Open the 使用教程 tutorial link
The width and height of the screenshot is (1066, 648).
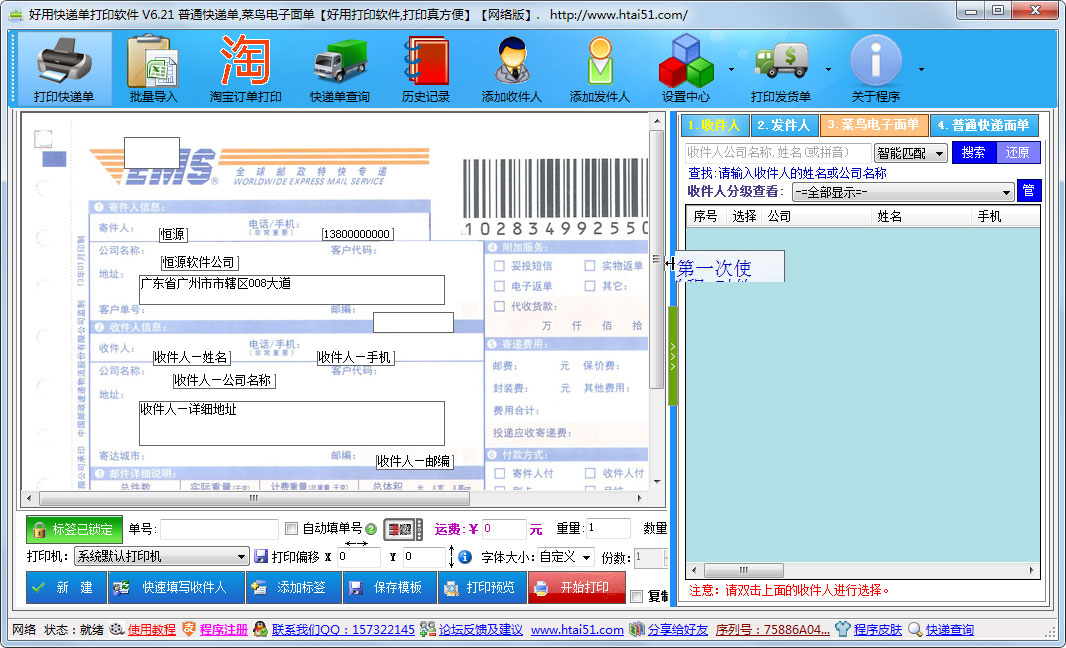coord(152,630)
